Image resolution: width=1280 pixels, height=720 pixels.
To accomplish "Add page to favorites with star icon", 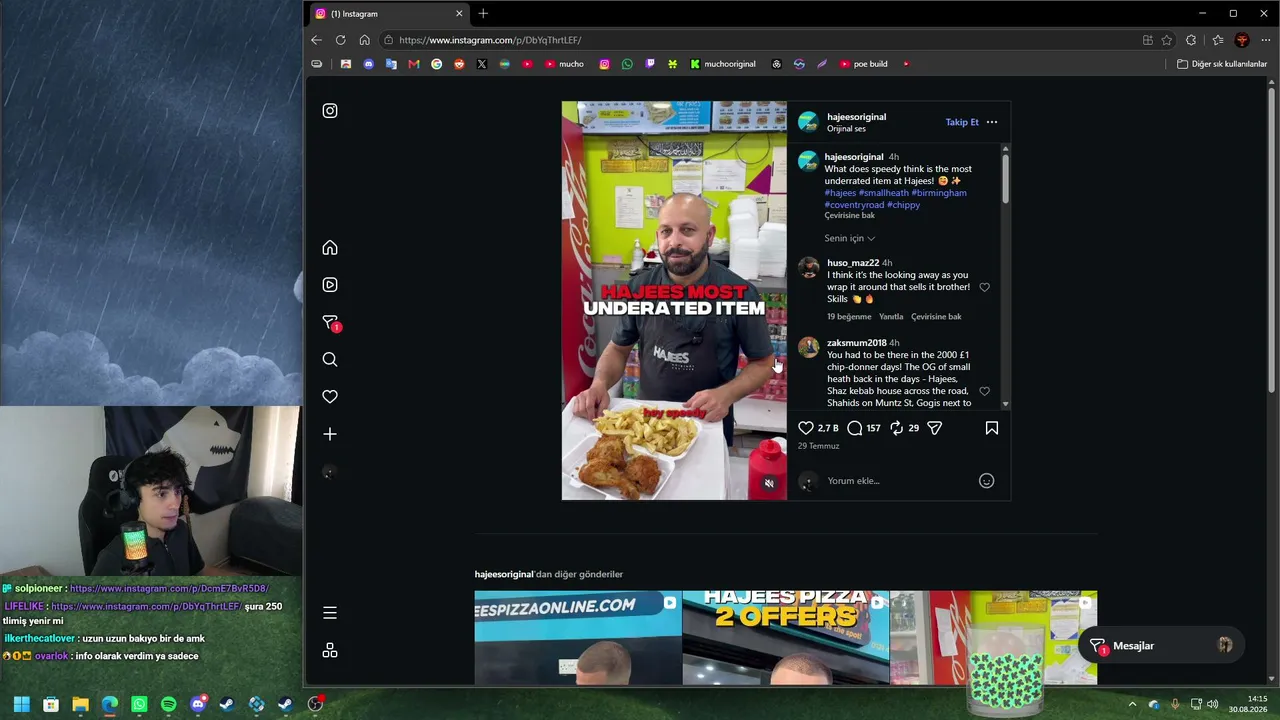I will 1167,40.
